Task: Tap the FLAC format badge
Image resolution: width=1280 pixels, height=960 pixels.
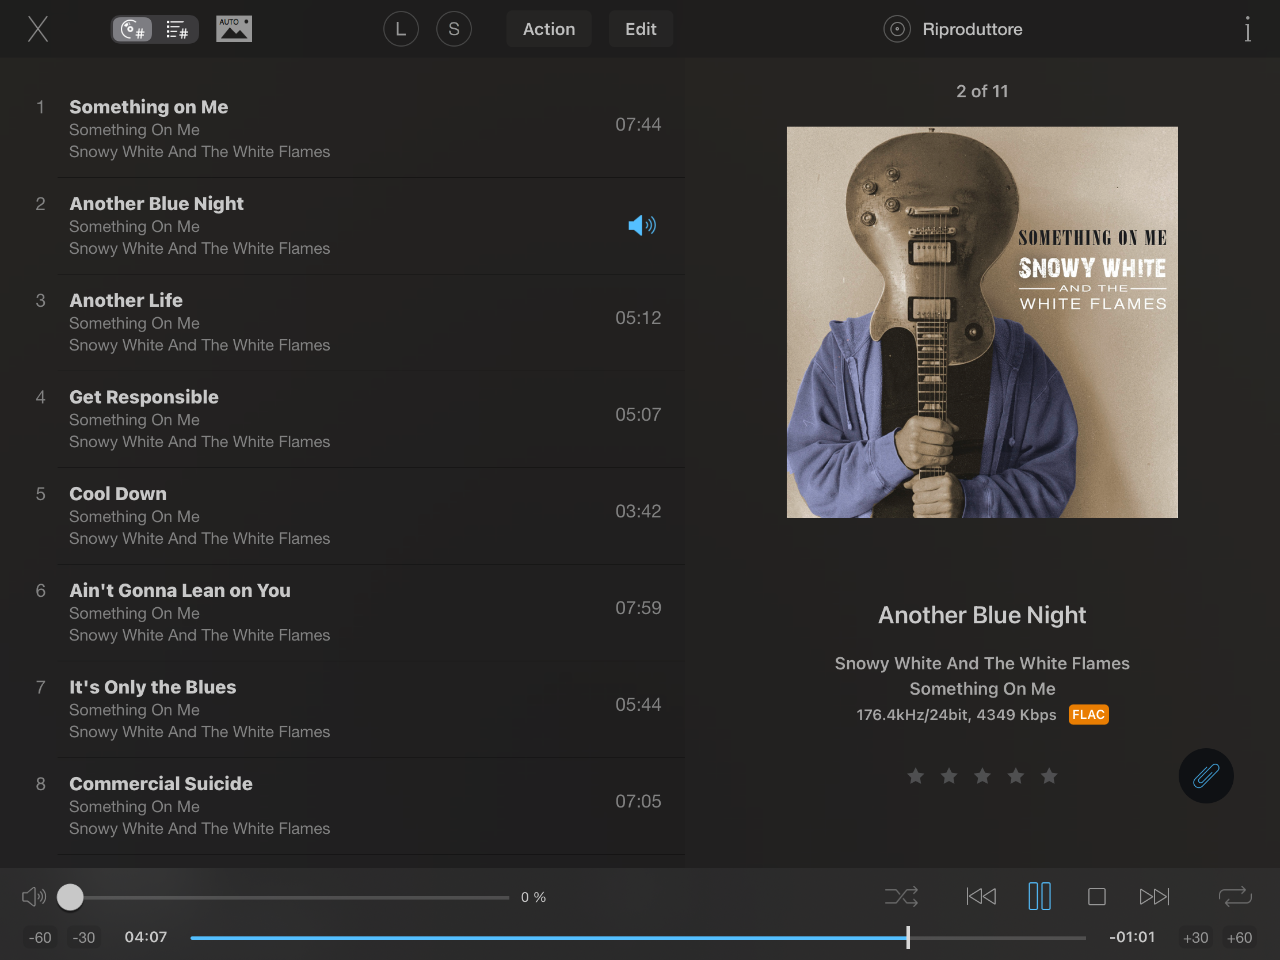Action: click(1088, 714)
